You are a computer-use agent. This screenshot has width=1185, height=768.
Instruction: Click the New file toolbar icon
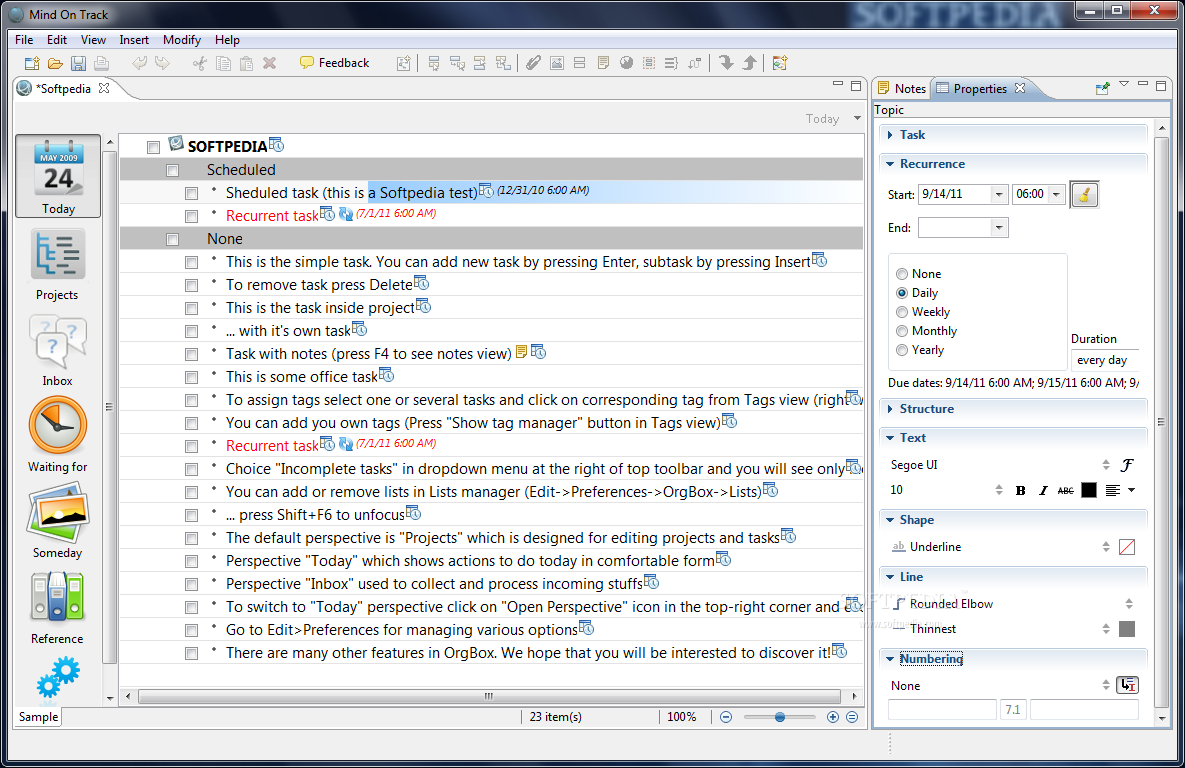point(32,63)
